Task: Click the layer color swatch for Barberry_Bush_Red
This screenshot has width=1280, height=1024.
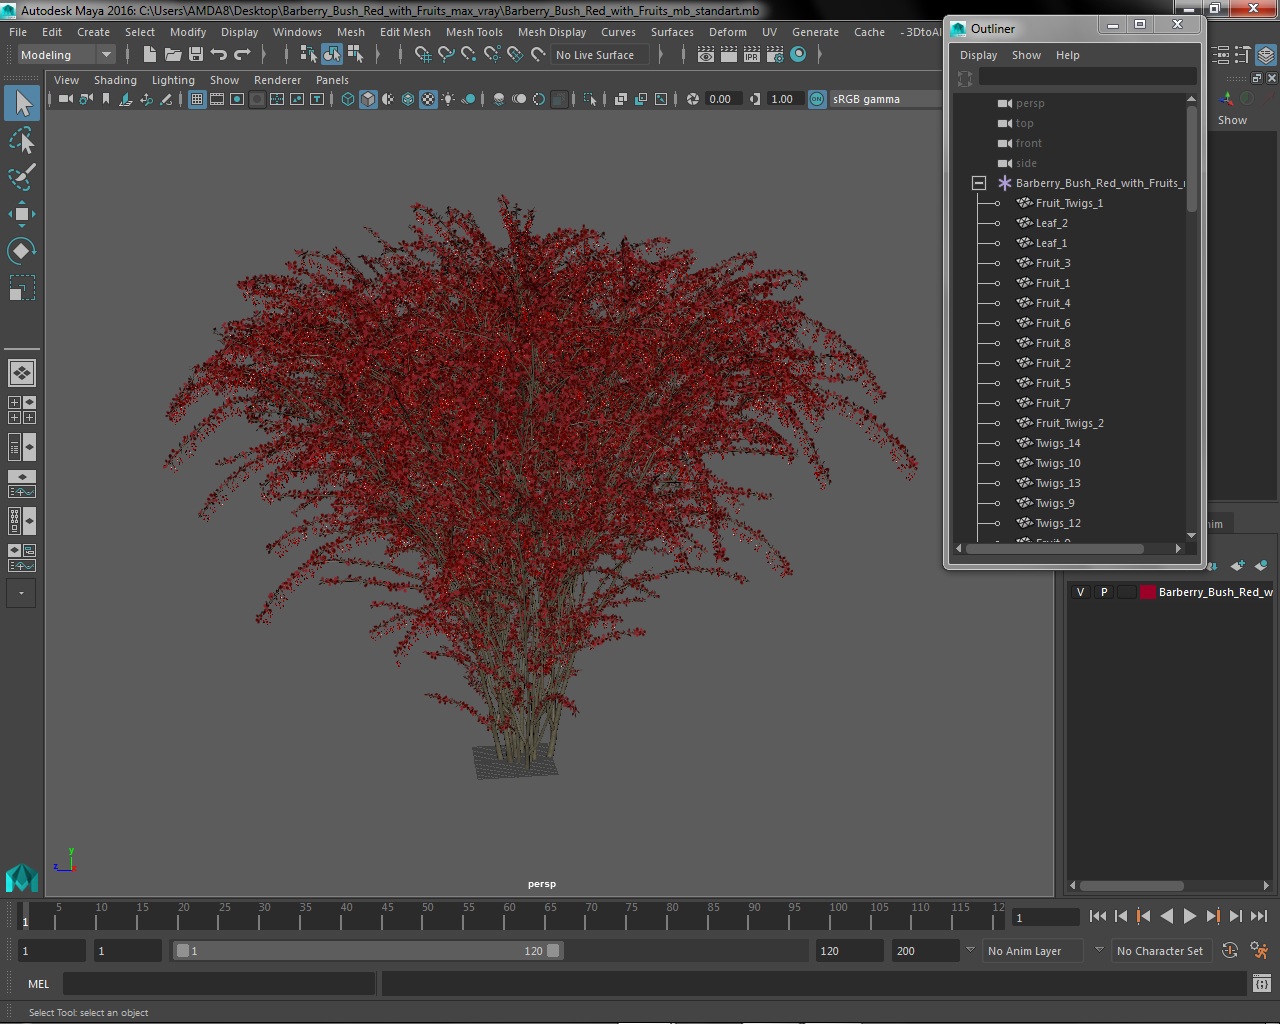Action: (x=1148, y=592)
